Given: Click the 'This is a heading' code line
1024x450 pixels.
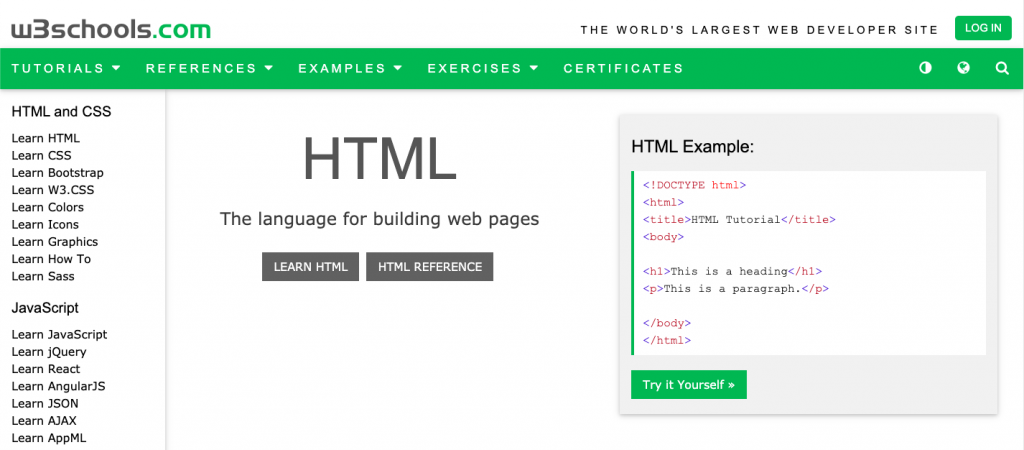Looking at the screenshot, I should (x=732, y=271).
